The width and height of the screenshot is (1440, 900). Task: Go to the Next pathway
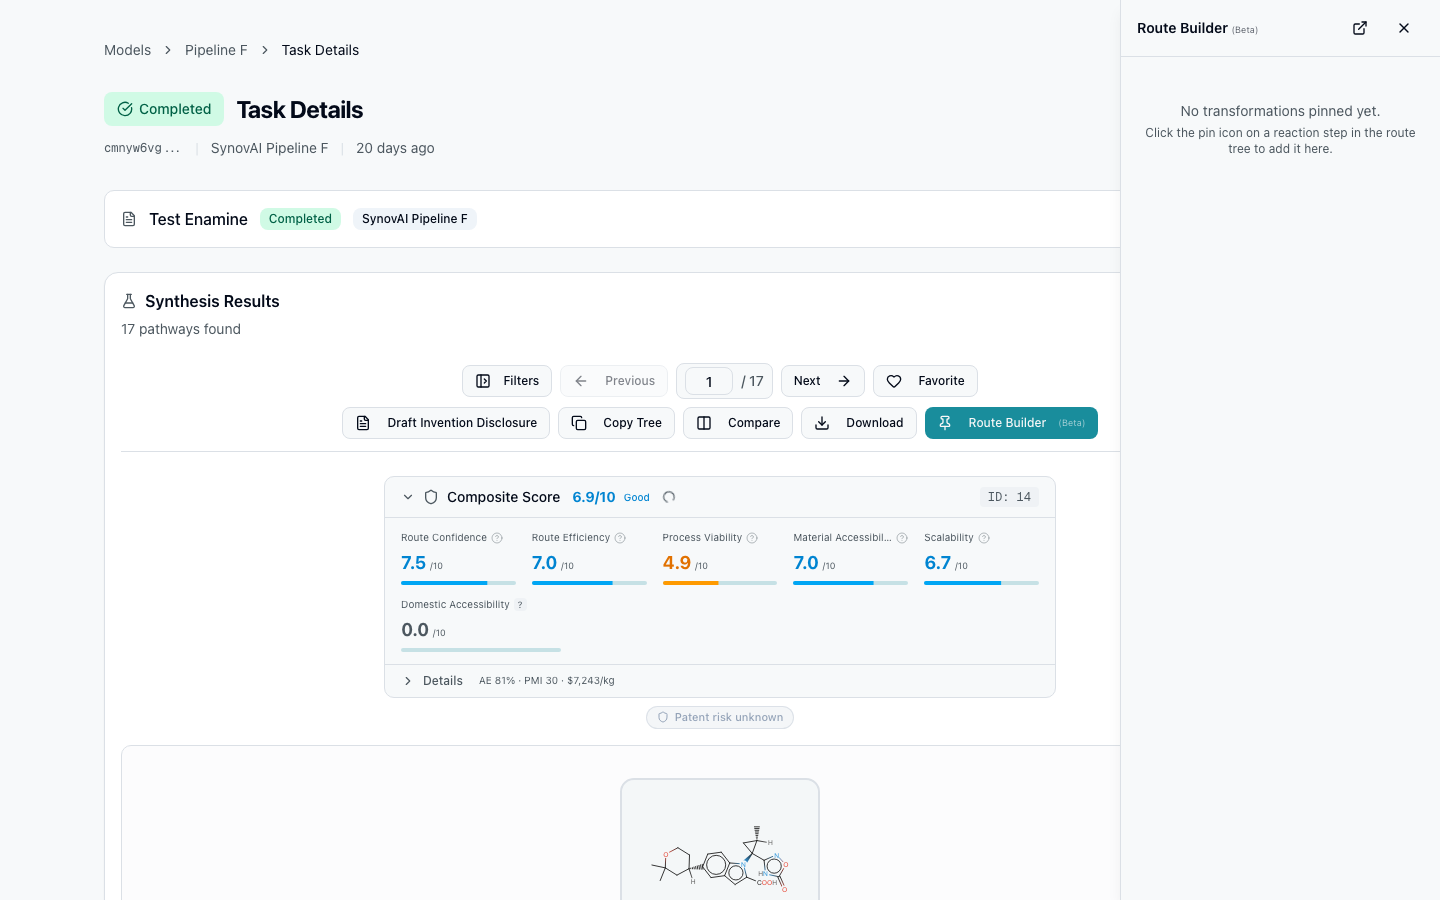tap(823, 381)
